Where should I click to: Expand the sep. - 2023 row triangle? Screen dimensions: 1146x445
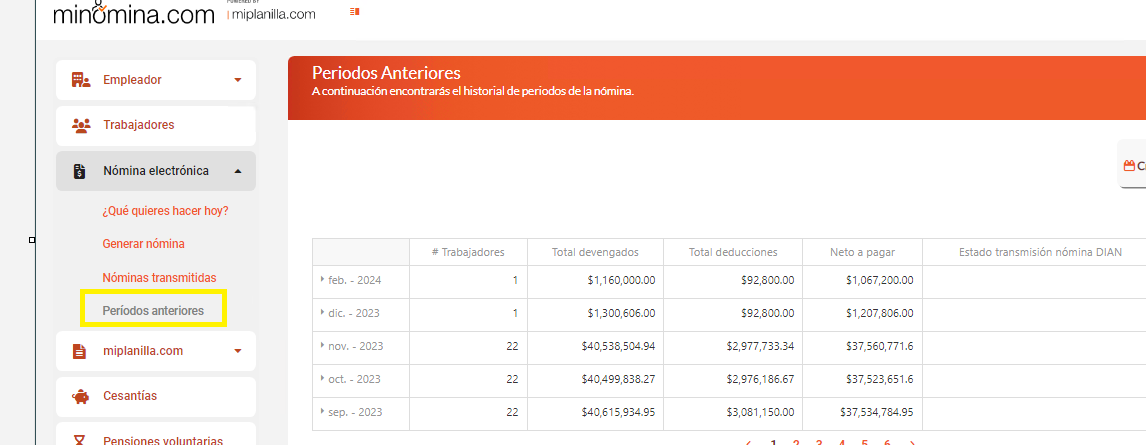(x=322, y=411)
